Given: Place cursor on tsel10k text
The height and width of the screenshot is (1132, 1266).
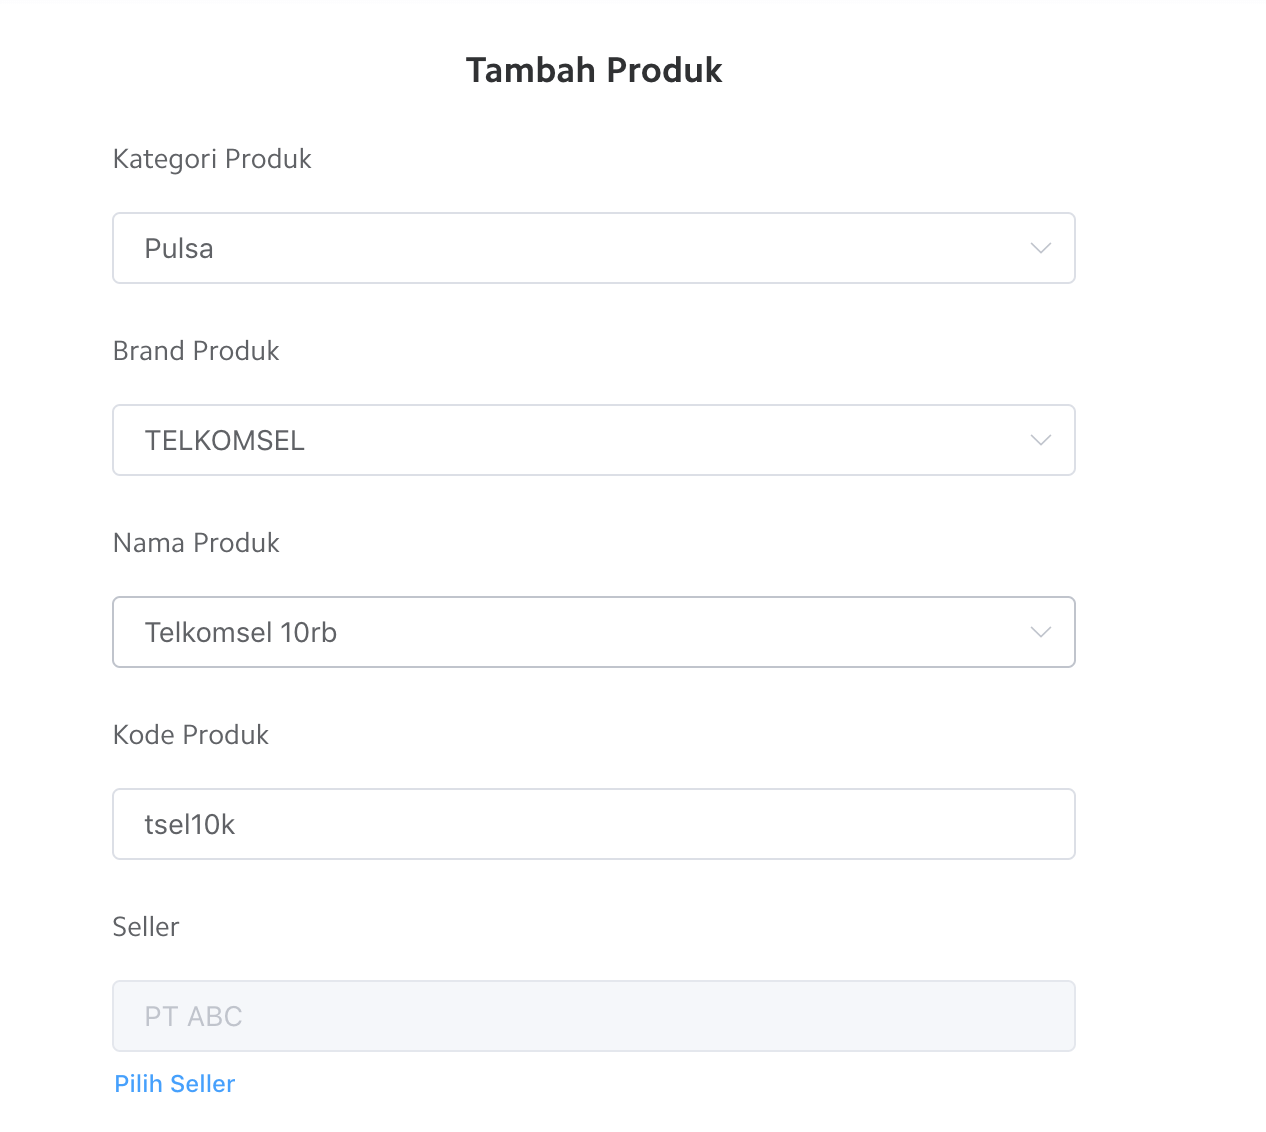Looking at the screenshot, I should 190,825.
